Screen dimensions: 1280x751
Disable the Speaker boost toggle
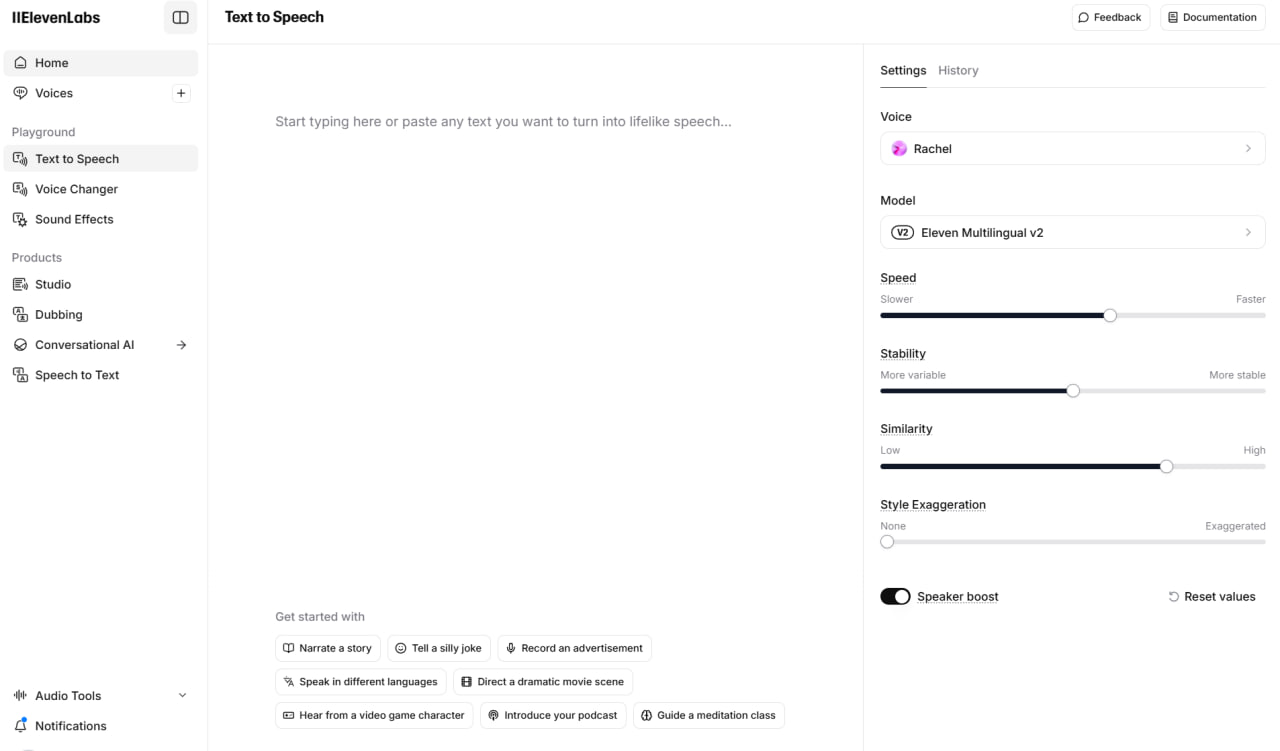[895, 596]
